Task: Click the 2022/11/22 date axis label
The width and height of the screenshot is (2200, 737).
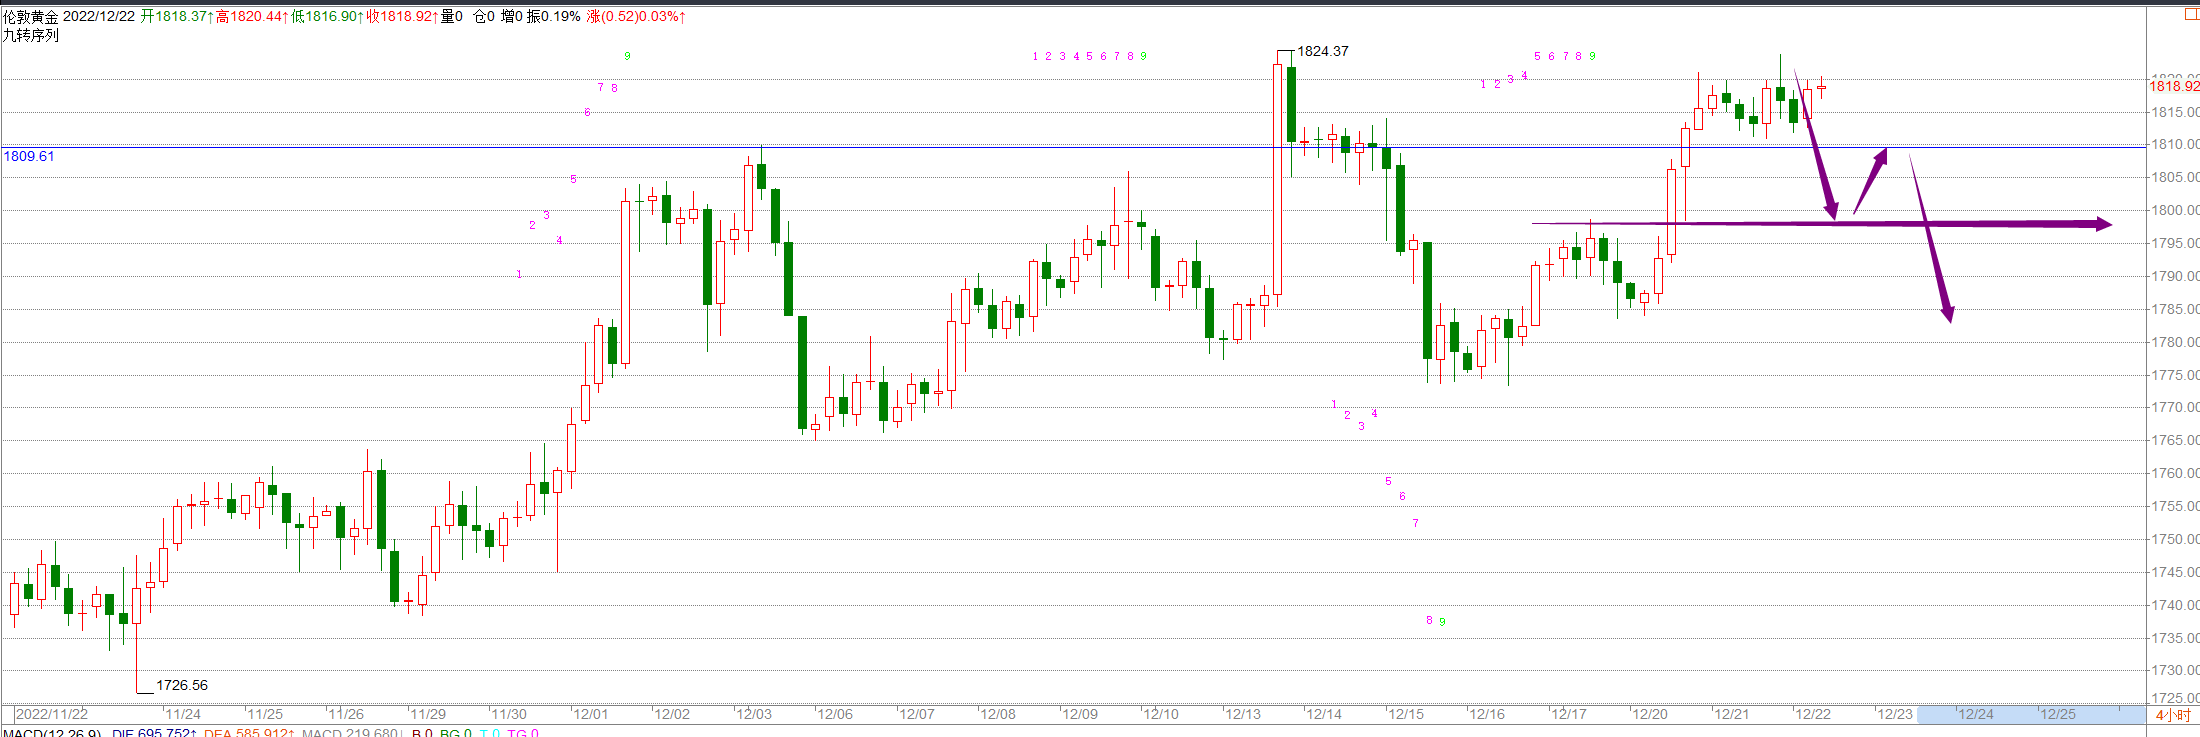Action: pyautogui.click(x=52, y=714)
